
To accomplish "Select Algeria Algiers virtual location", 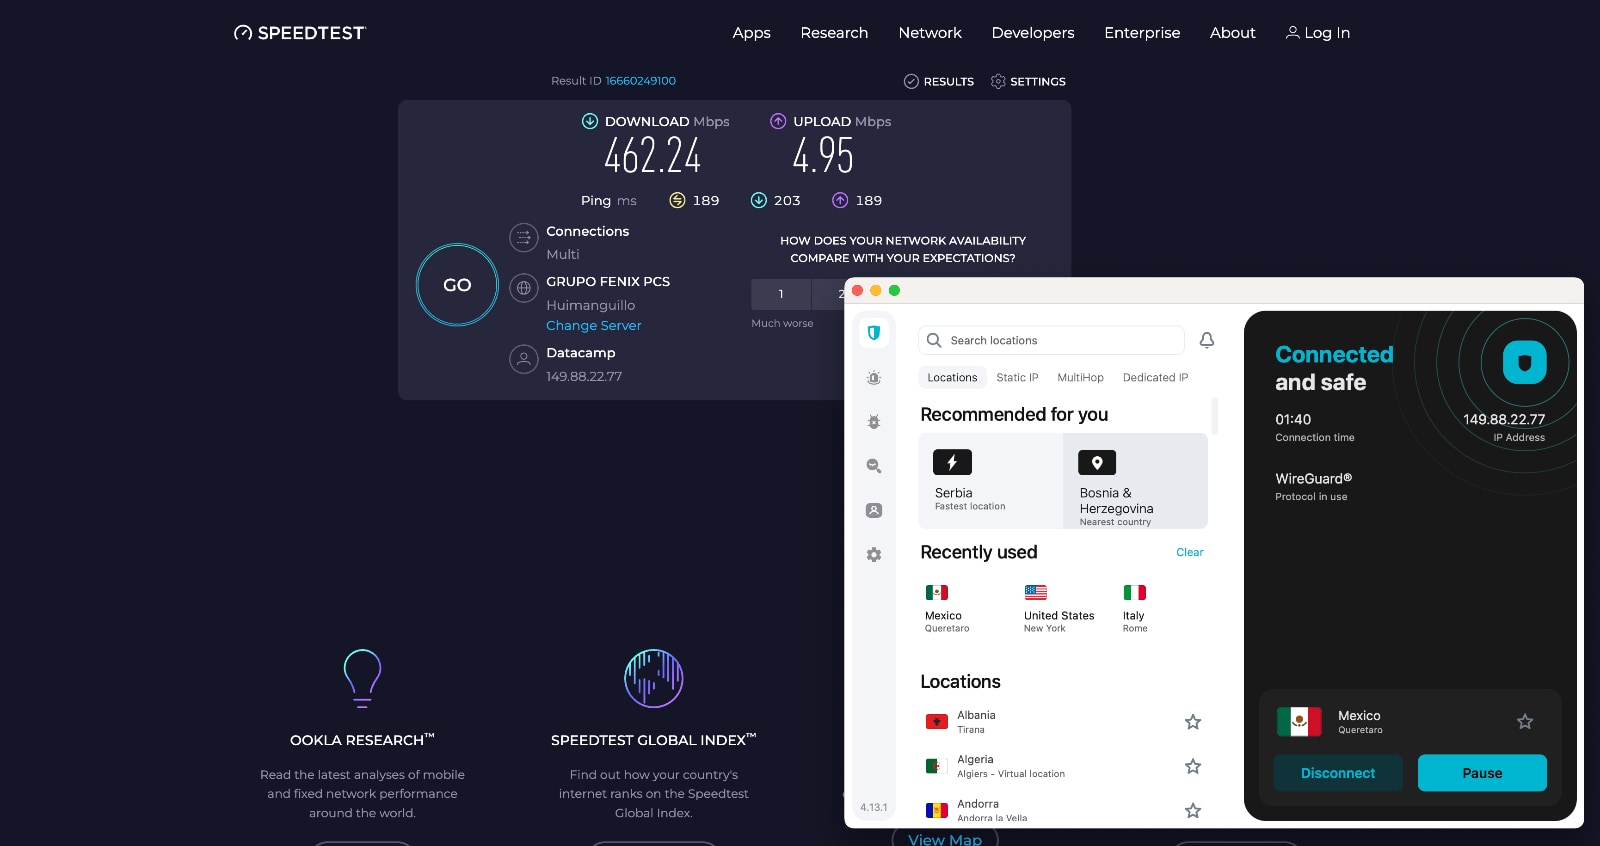I will point(1064,766).
